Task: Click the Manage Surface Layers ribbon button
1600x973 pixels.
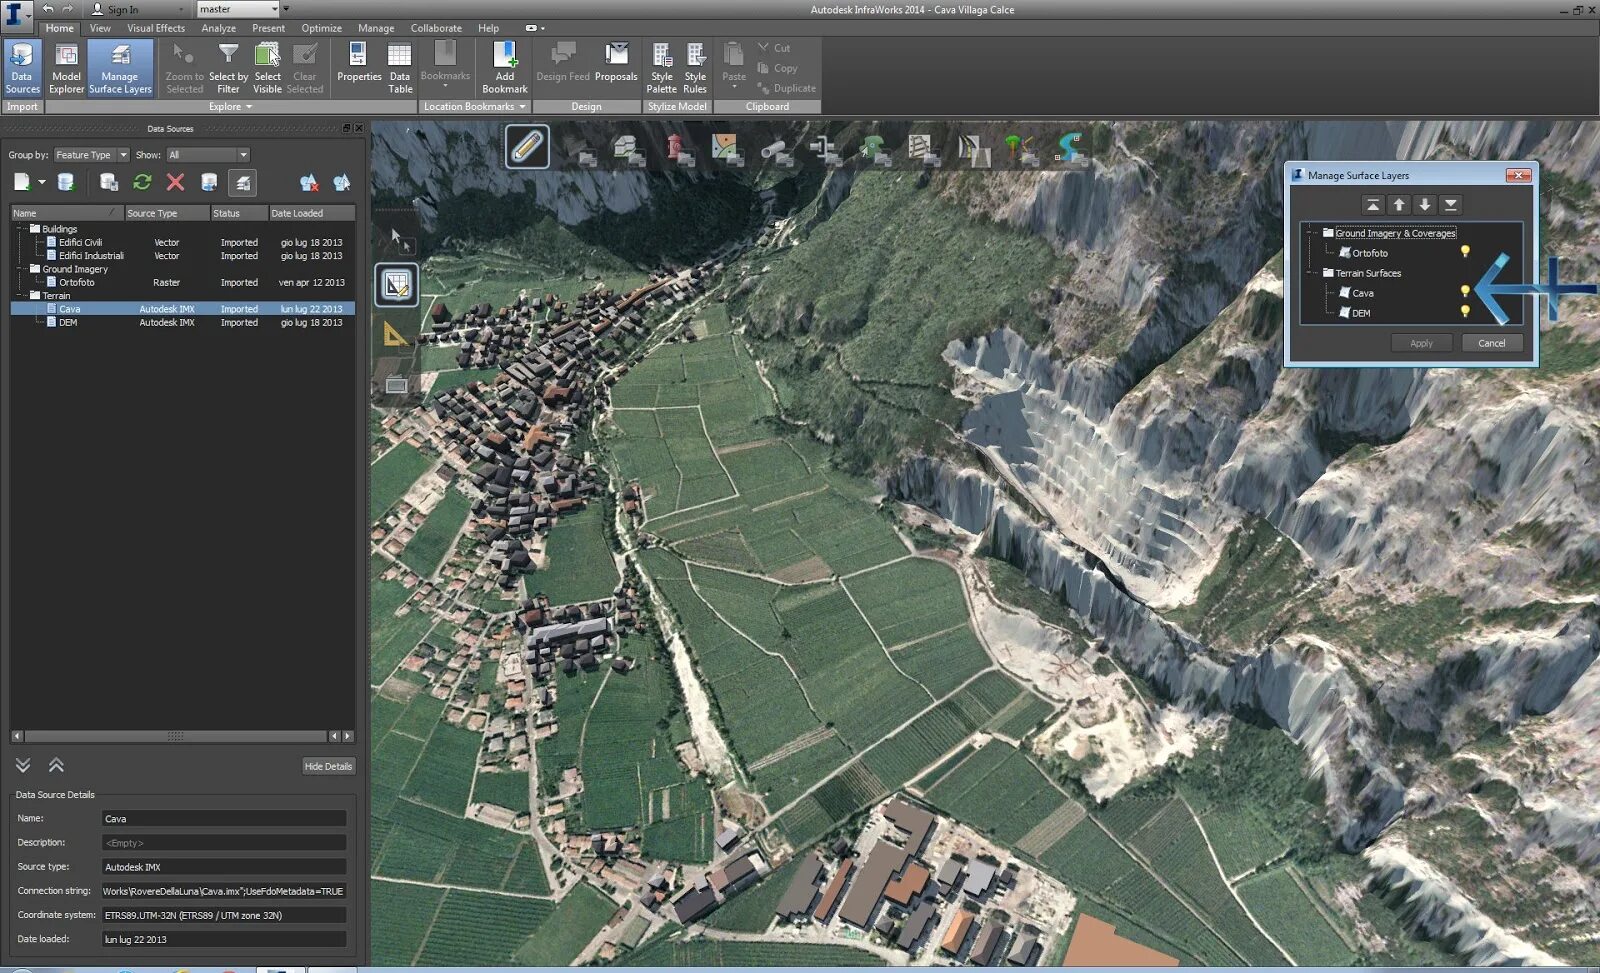Action: [120, 68]
